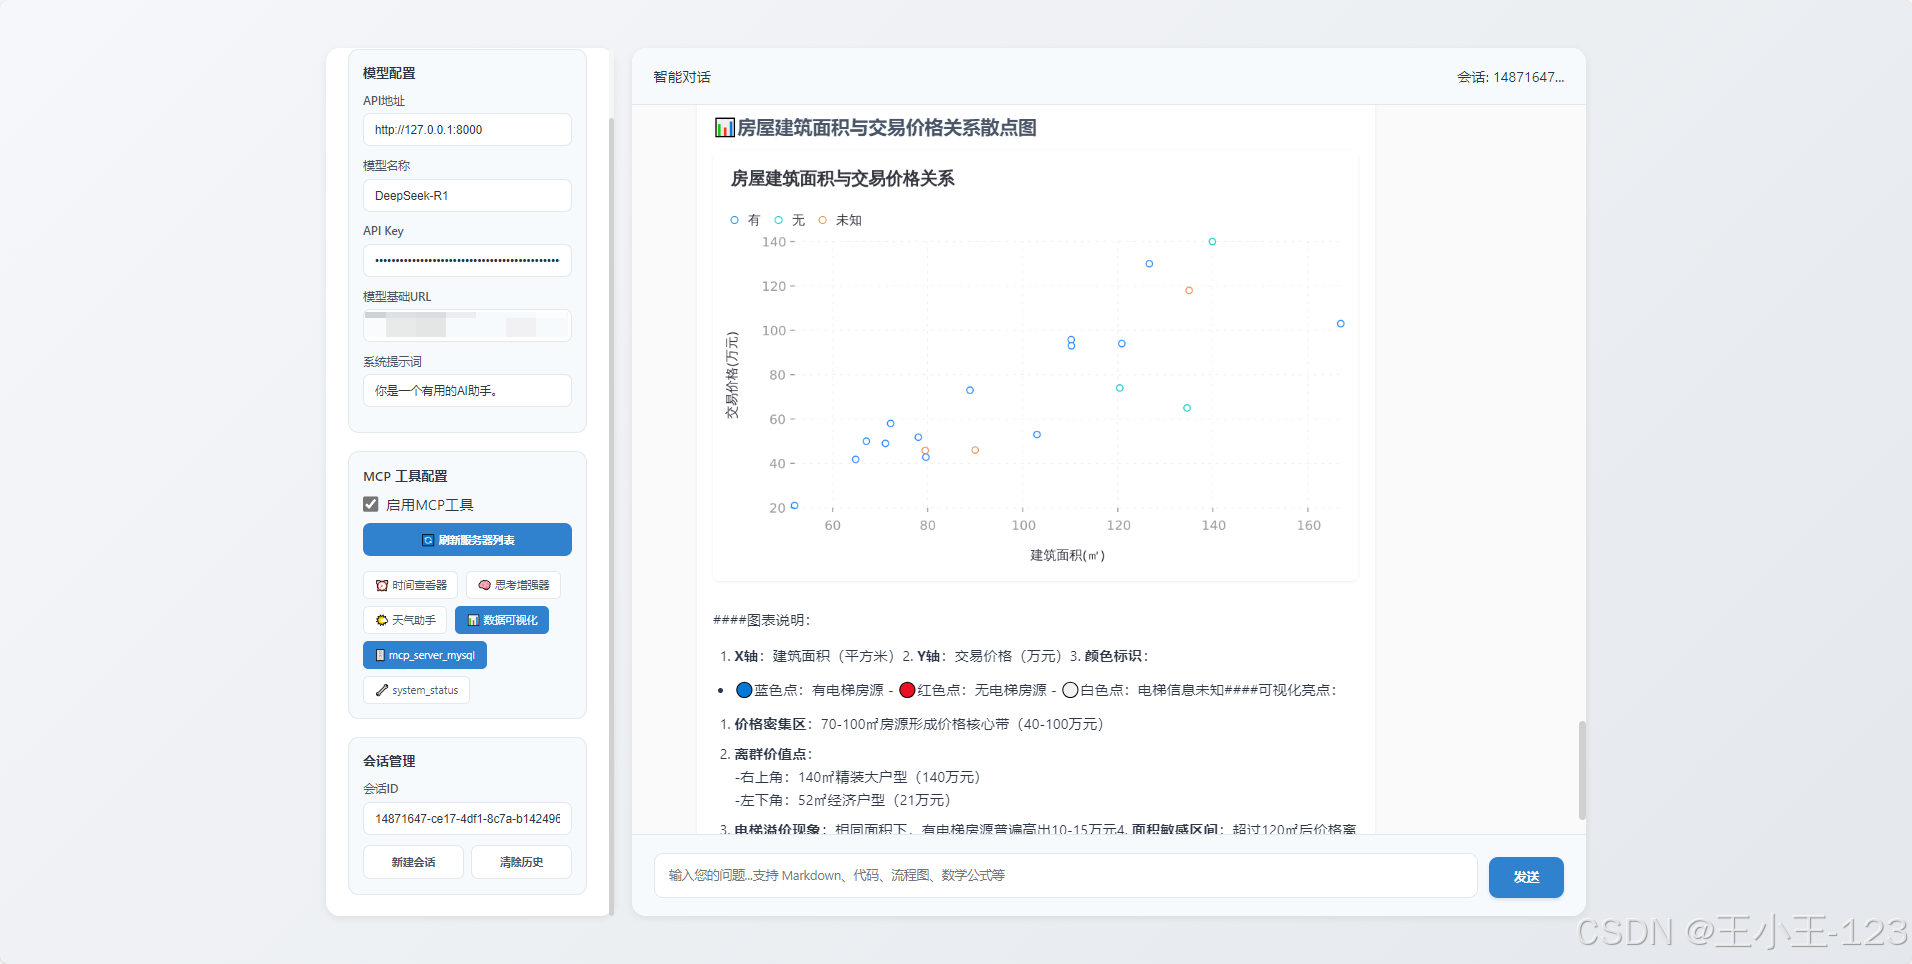The height and width of the screenshot is (964, 1912).
Task: Activate the 天气助手 sun tool icon
Action: tap(381, 620)
